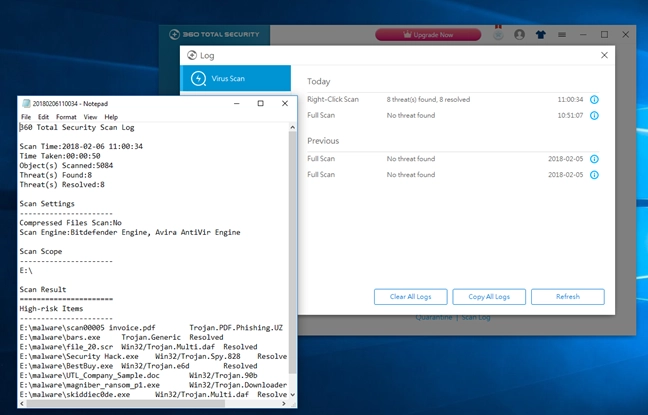The height and width of the screenshot is (415, 648).
Task: Click '8 threat(s) found, 8 resolved' text
Action: [428, 100]
